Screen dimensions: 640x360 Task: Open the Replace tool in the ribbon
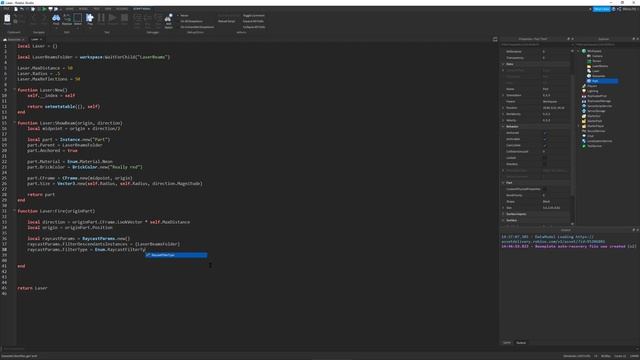67,18
